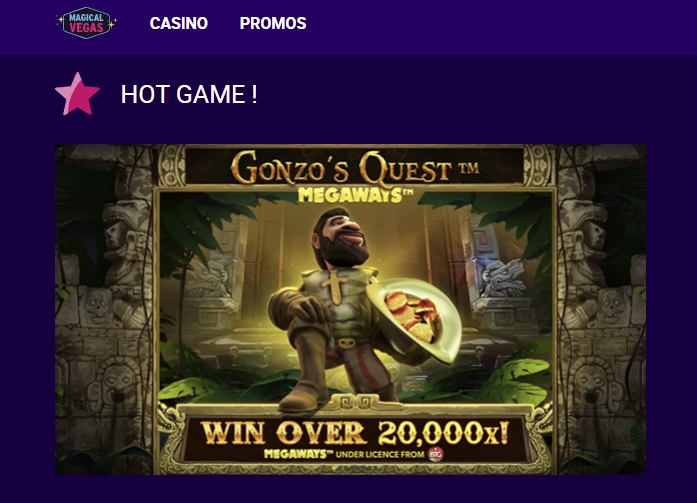Image resolution: width=697 pixels, height=503 pixels.
Task: Open the CASINO menu item
Action: click(179, 23)
